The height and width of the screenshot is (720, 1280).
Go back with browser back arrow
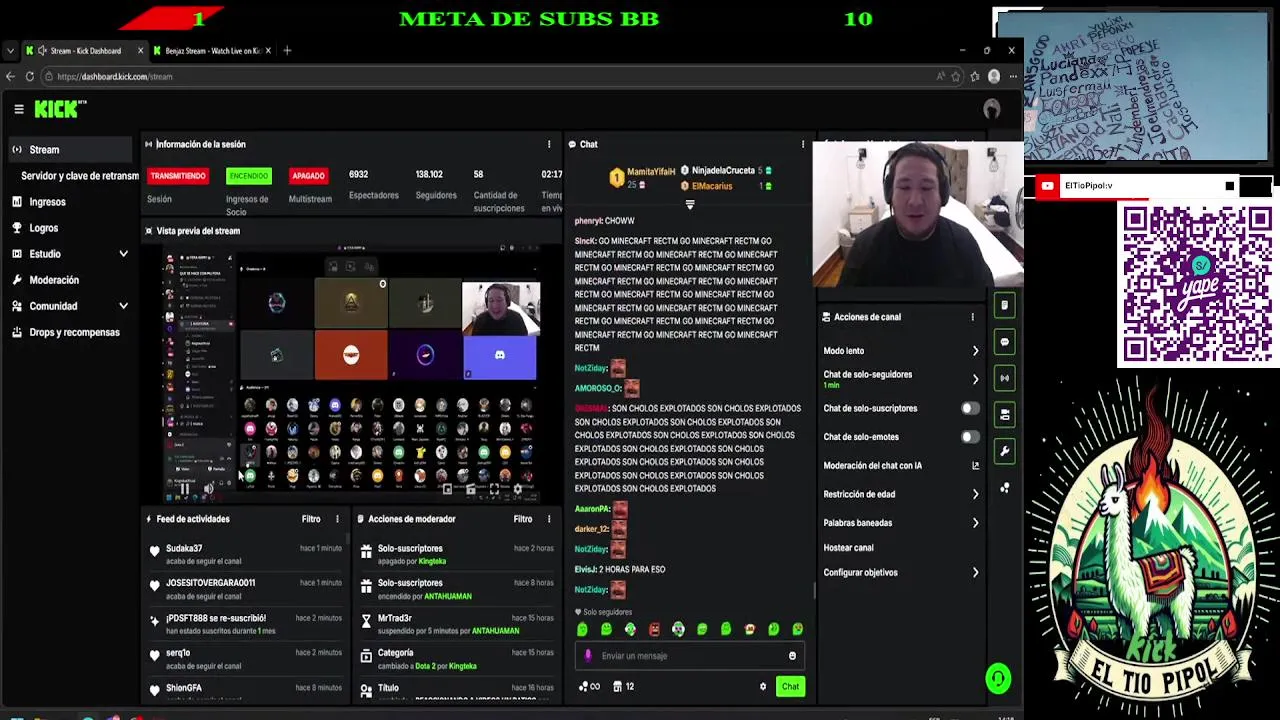click(x=10, y=76)
